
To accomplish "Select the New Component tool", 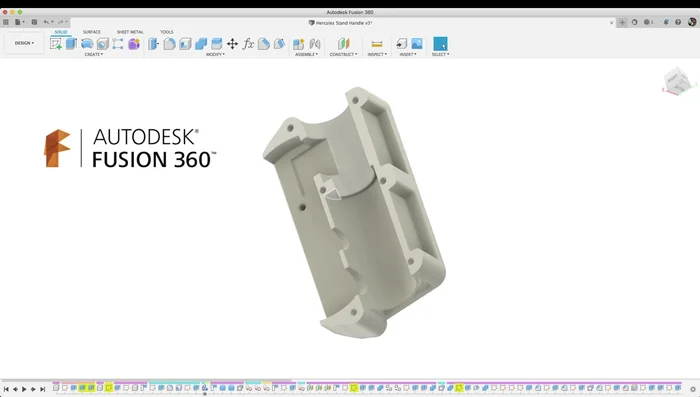I will point(298,44).
